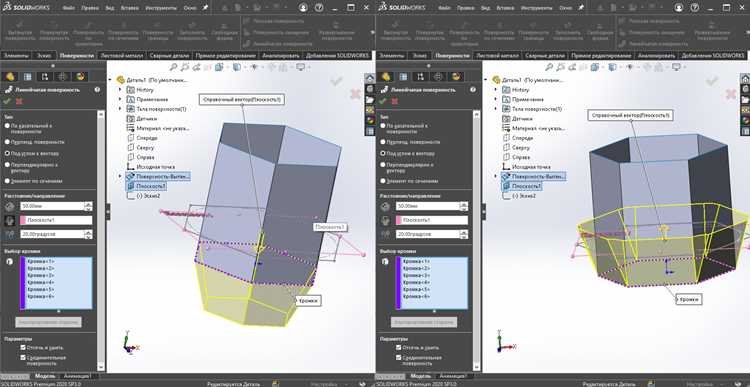The image size is (750, 387).
Task: Click green checkmark OK in right window panel
Action: (383, 101)
